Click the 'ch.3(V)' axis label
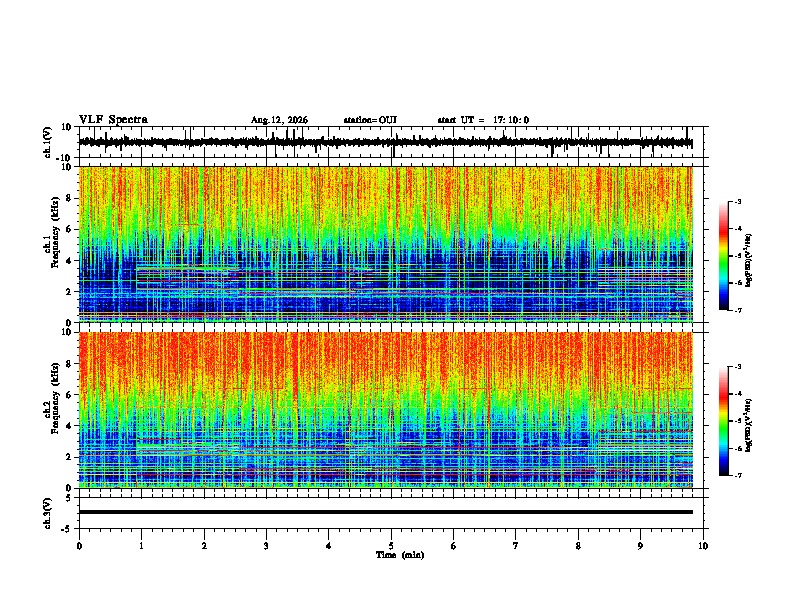 click(48, 513)
